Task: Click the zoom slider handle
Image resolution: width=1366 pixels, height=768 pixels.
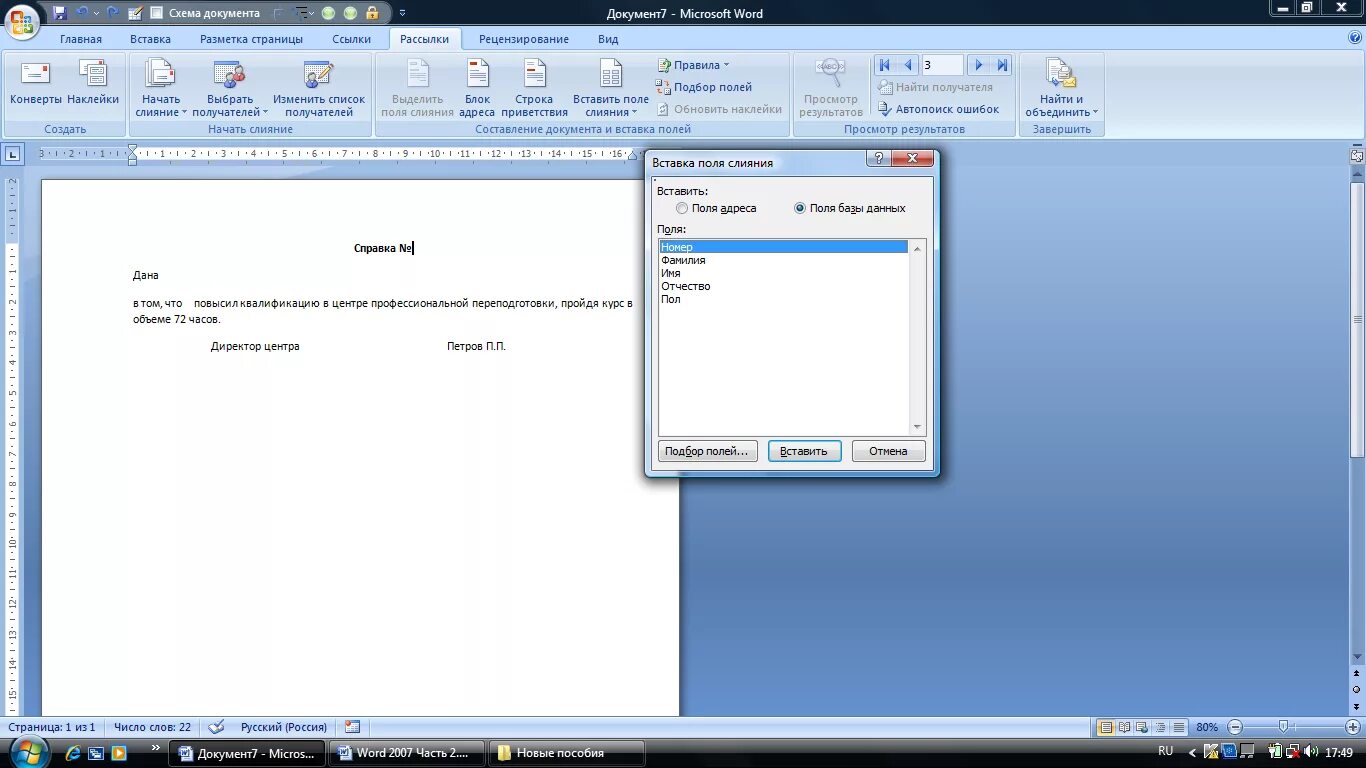Action: [1283, 727]
